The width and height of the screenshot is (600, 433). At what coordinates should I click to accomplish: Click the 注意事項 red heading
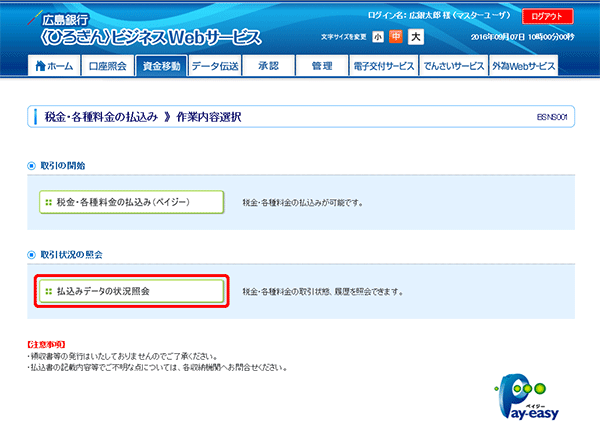pyautogui.click(x=46, y=344)
